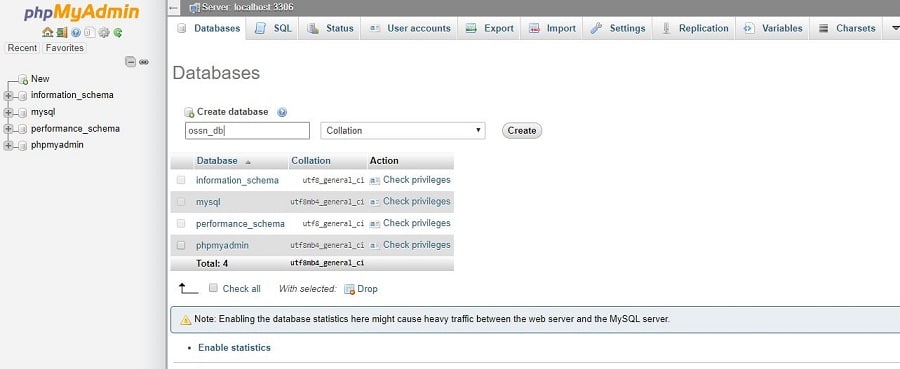Click the phpmyadmin link in databases table
Image resolution: width=900 pixels, height=369 pixels.
click(222, 246)
